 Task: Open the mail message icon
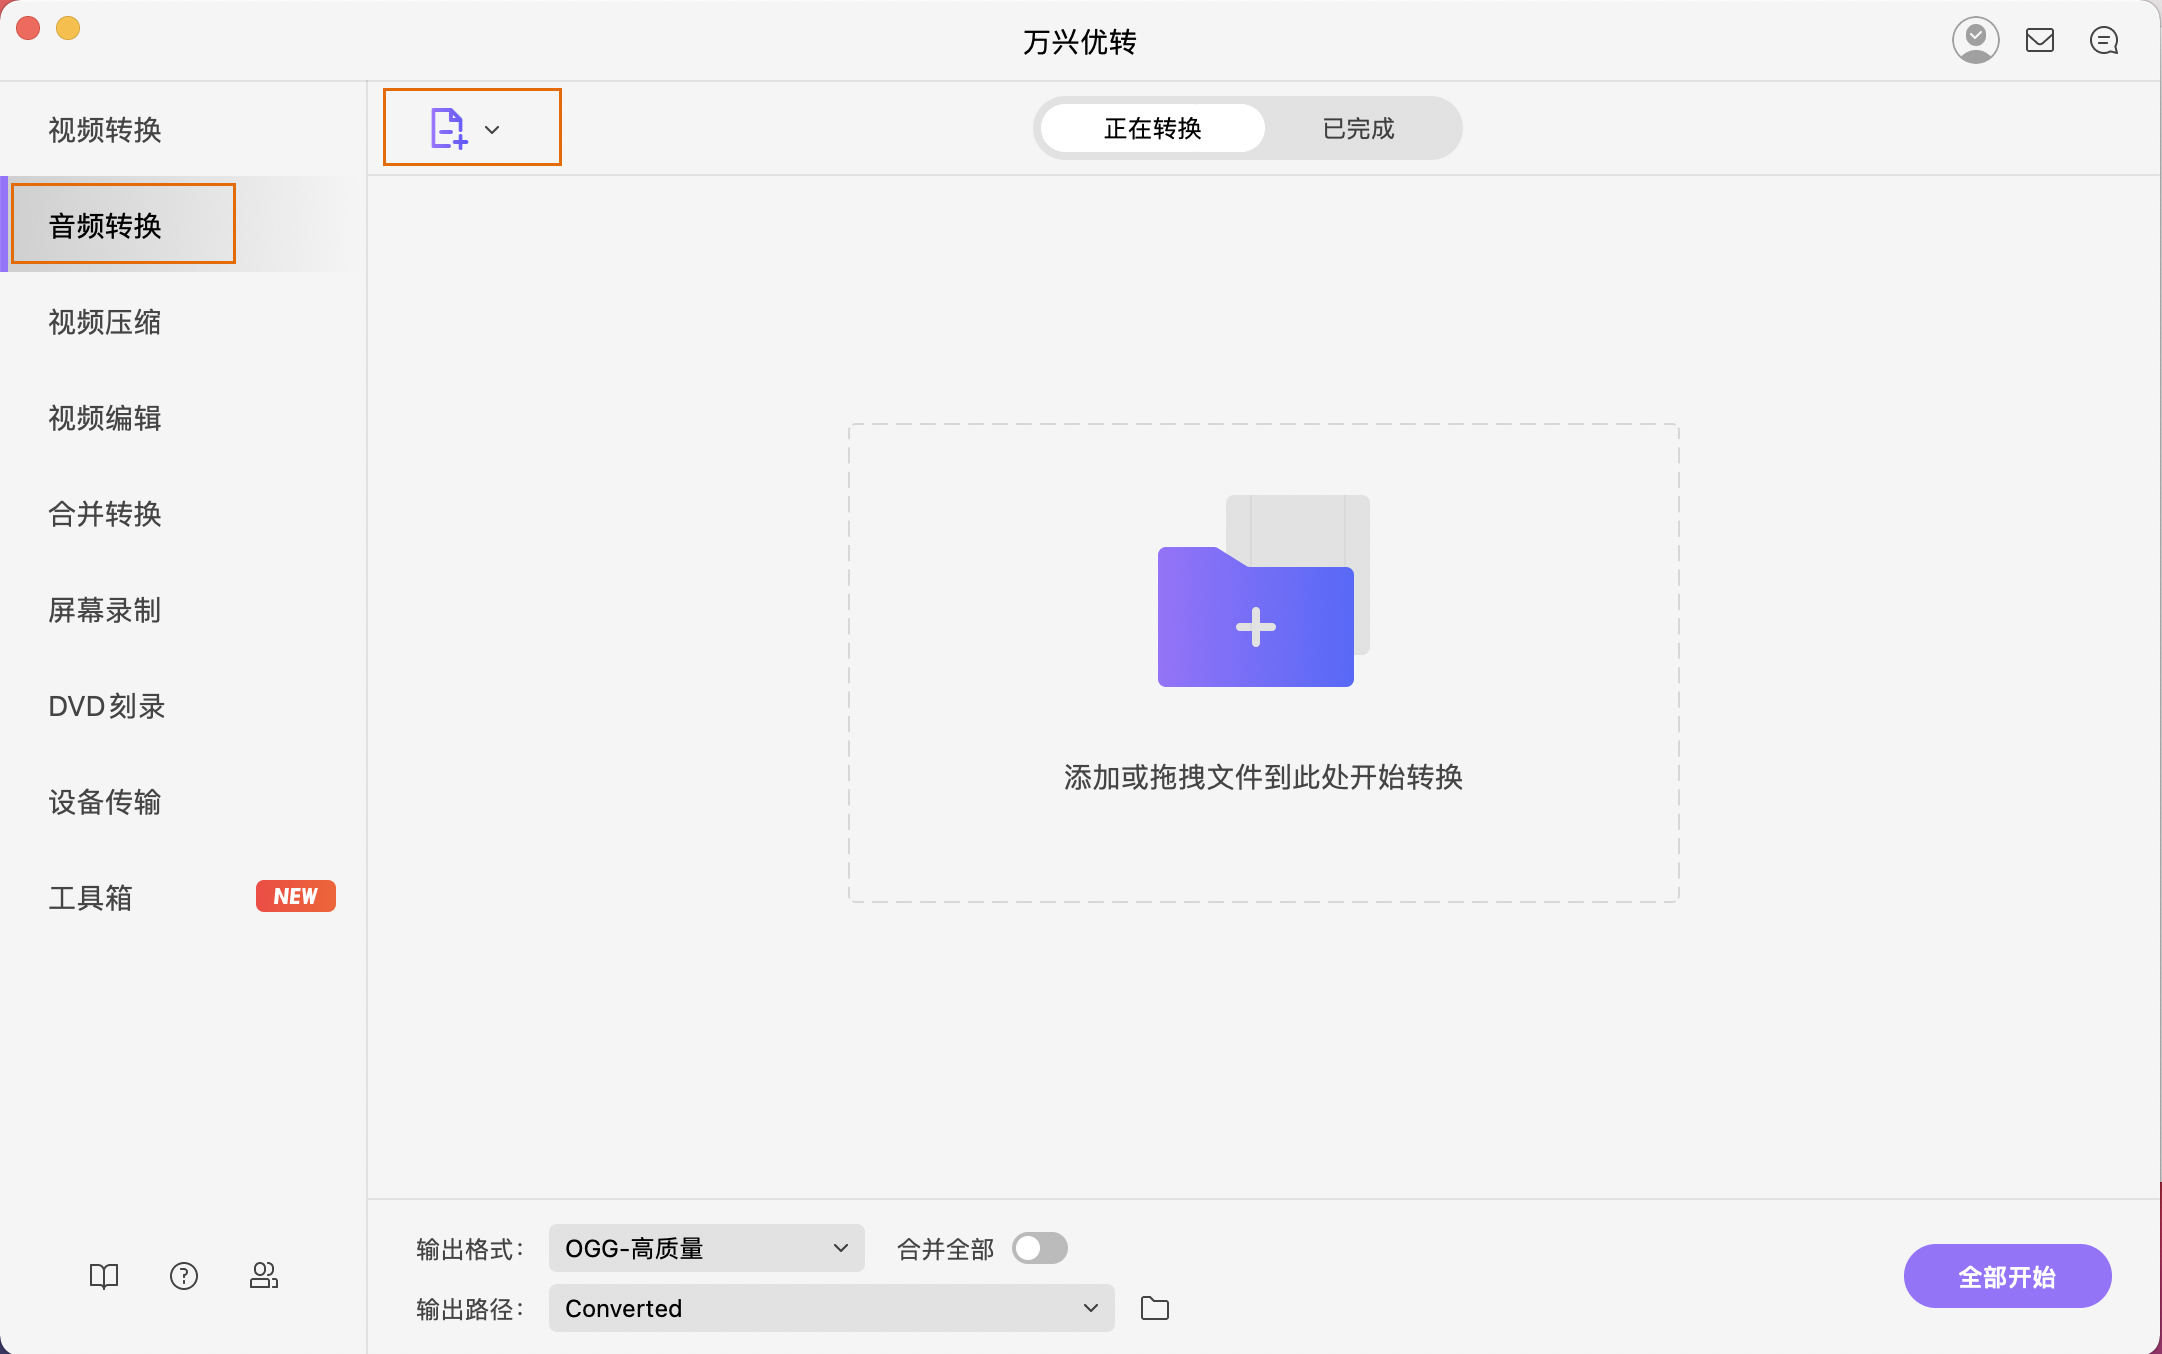(x=2040, y=40)
